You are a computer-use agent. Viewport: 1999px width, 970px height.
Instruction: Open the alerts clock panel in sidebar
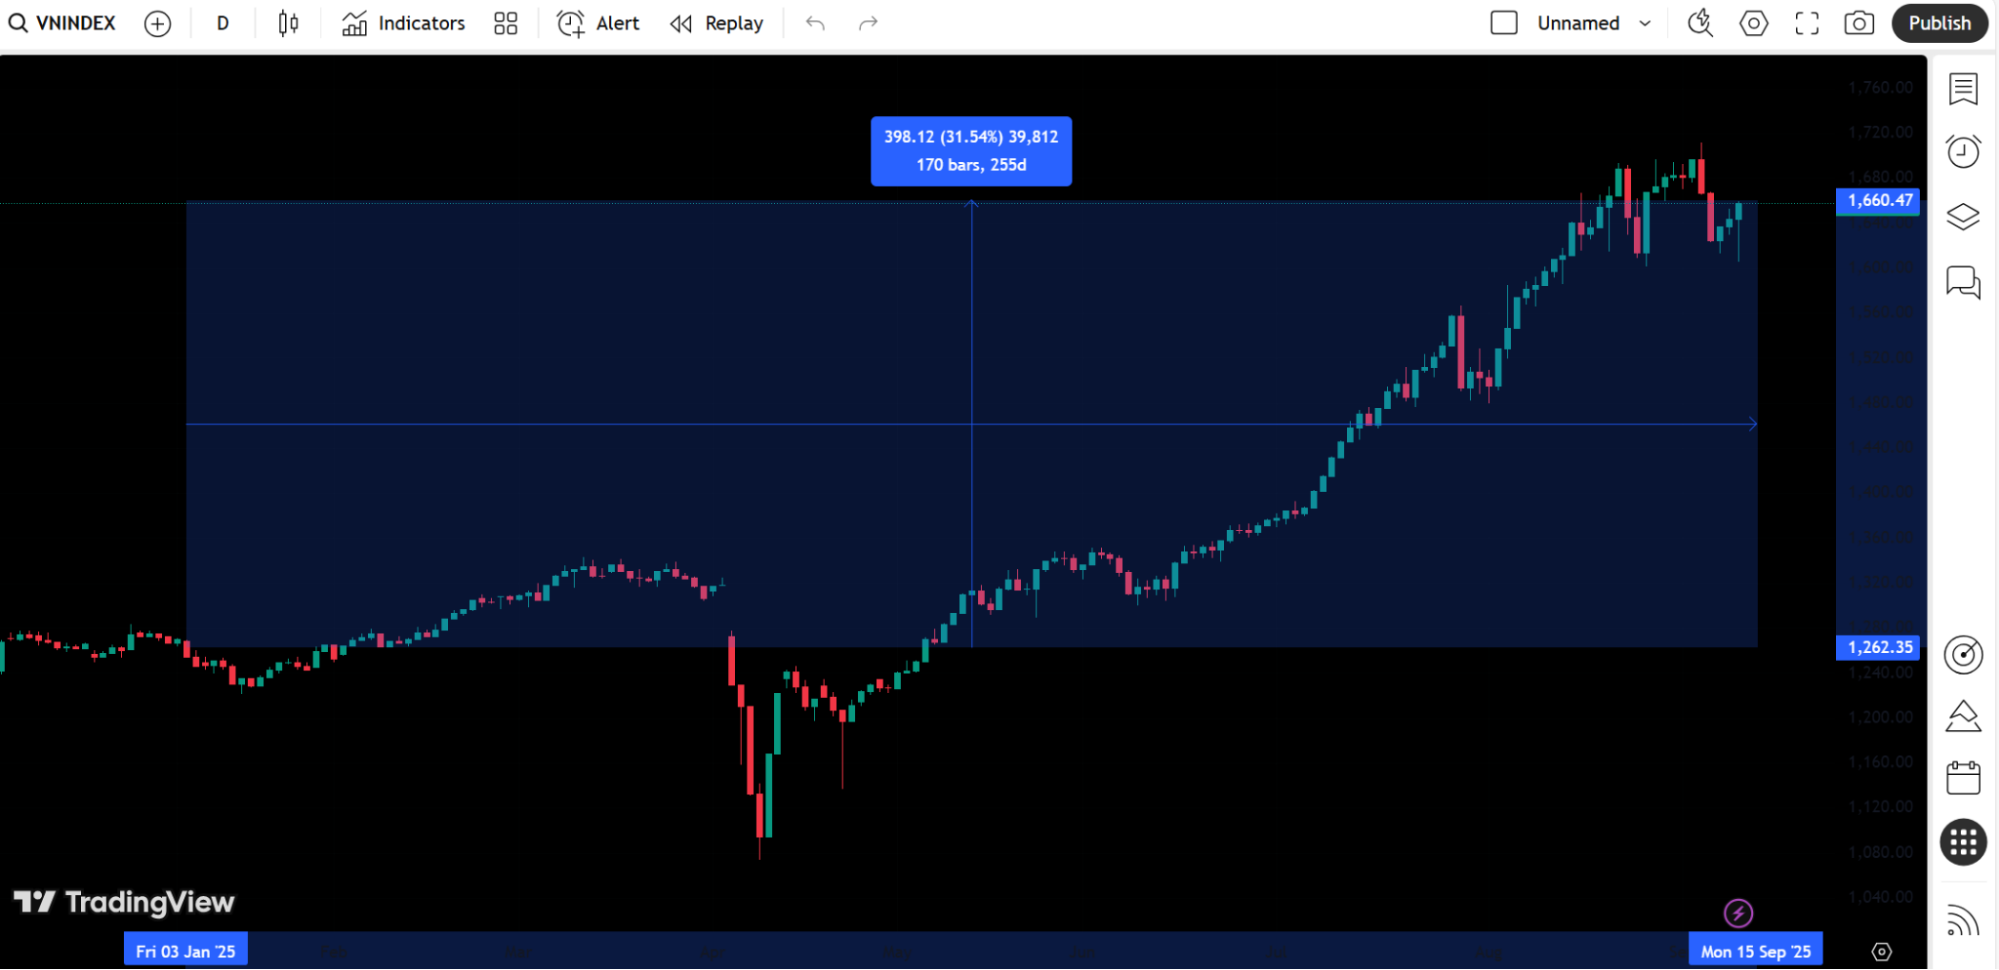coord(1963,151)
